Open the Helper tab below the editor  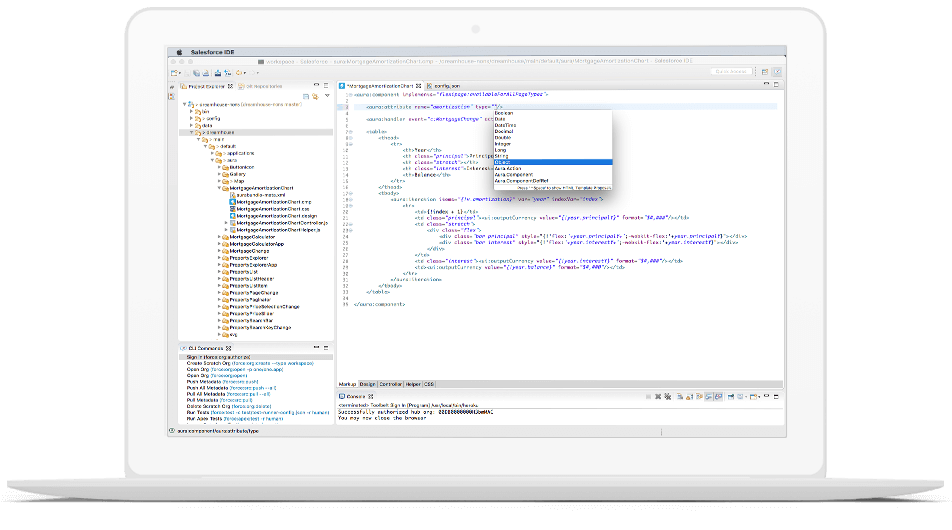coord(413,384)
